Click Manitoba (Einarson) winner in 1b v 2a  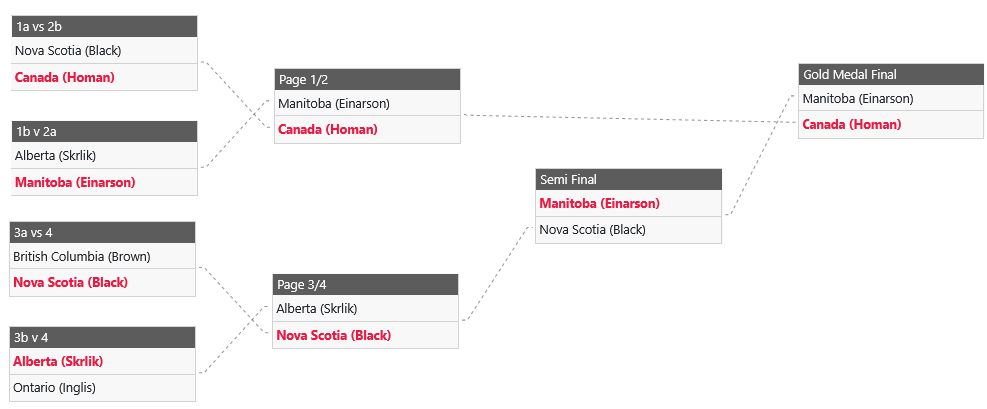click(75, 182)
